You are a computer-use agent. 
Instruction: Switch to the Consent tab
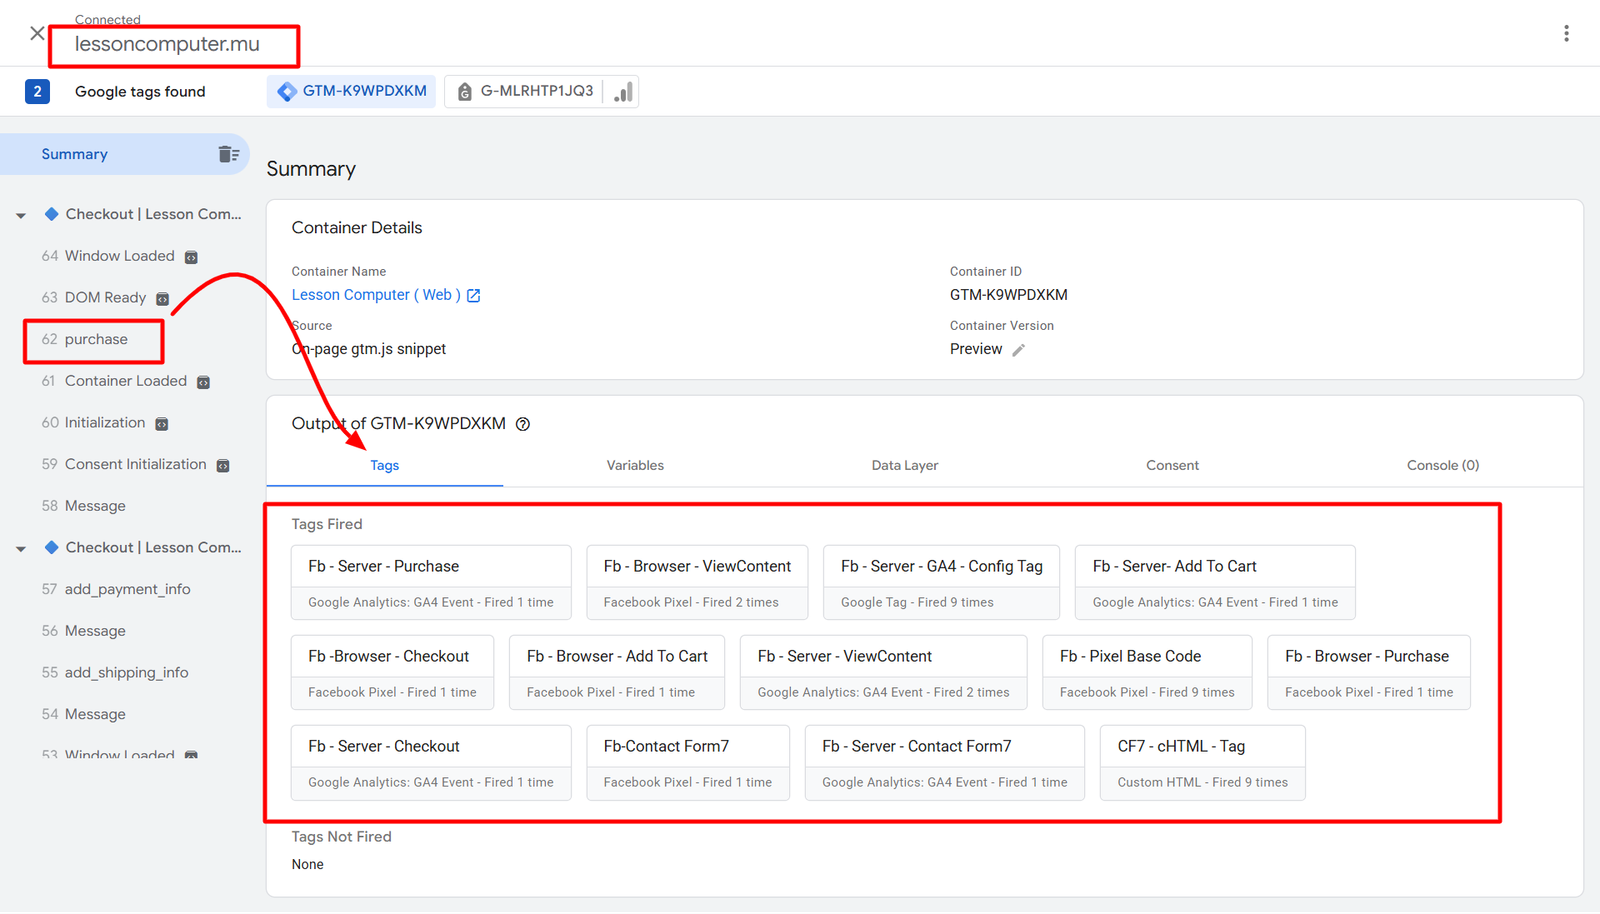[x=1172, y=465]
